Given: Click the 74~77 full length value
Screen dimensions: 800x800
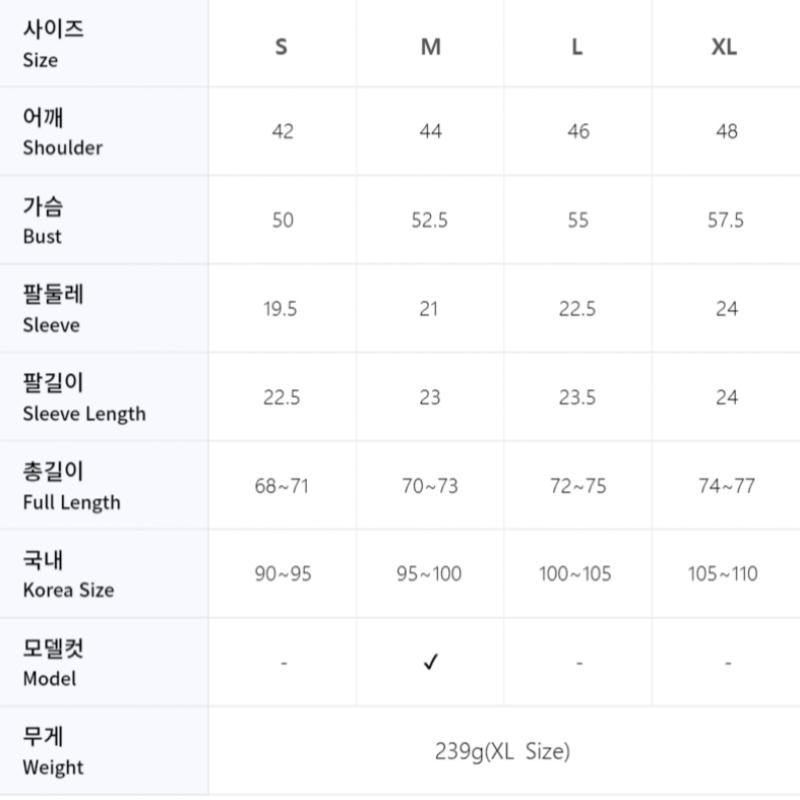Looking at the screenshot, I should tap(726, 486).
